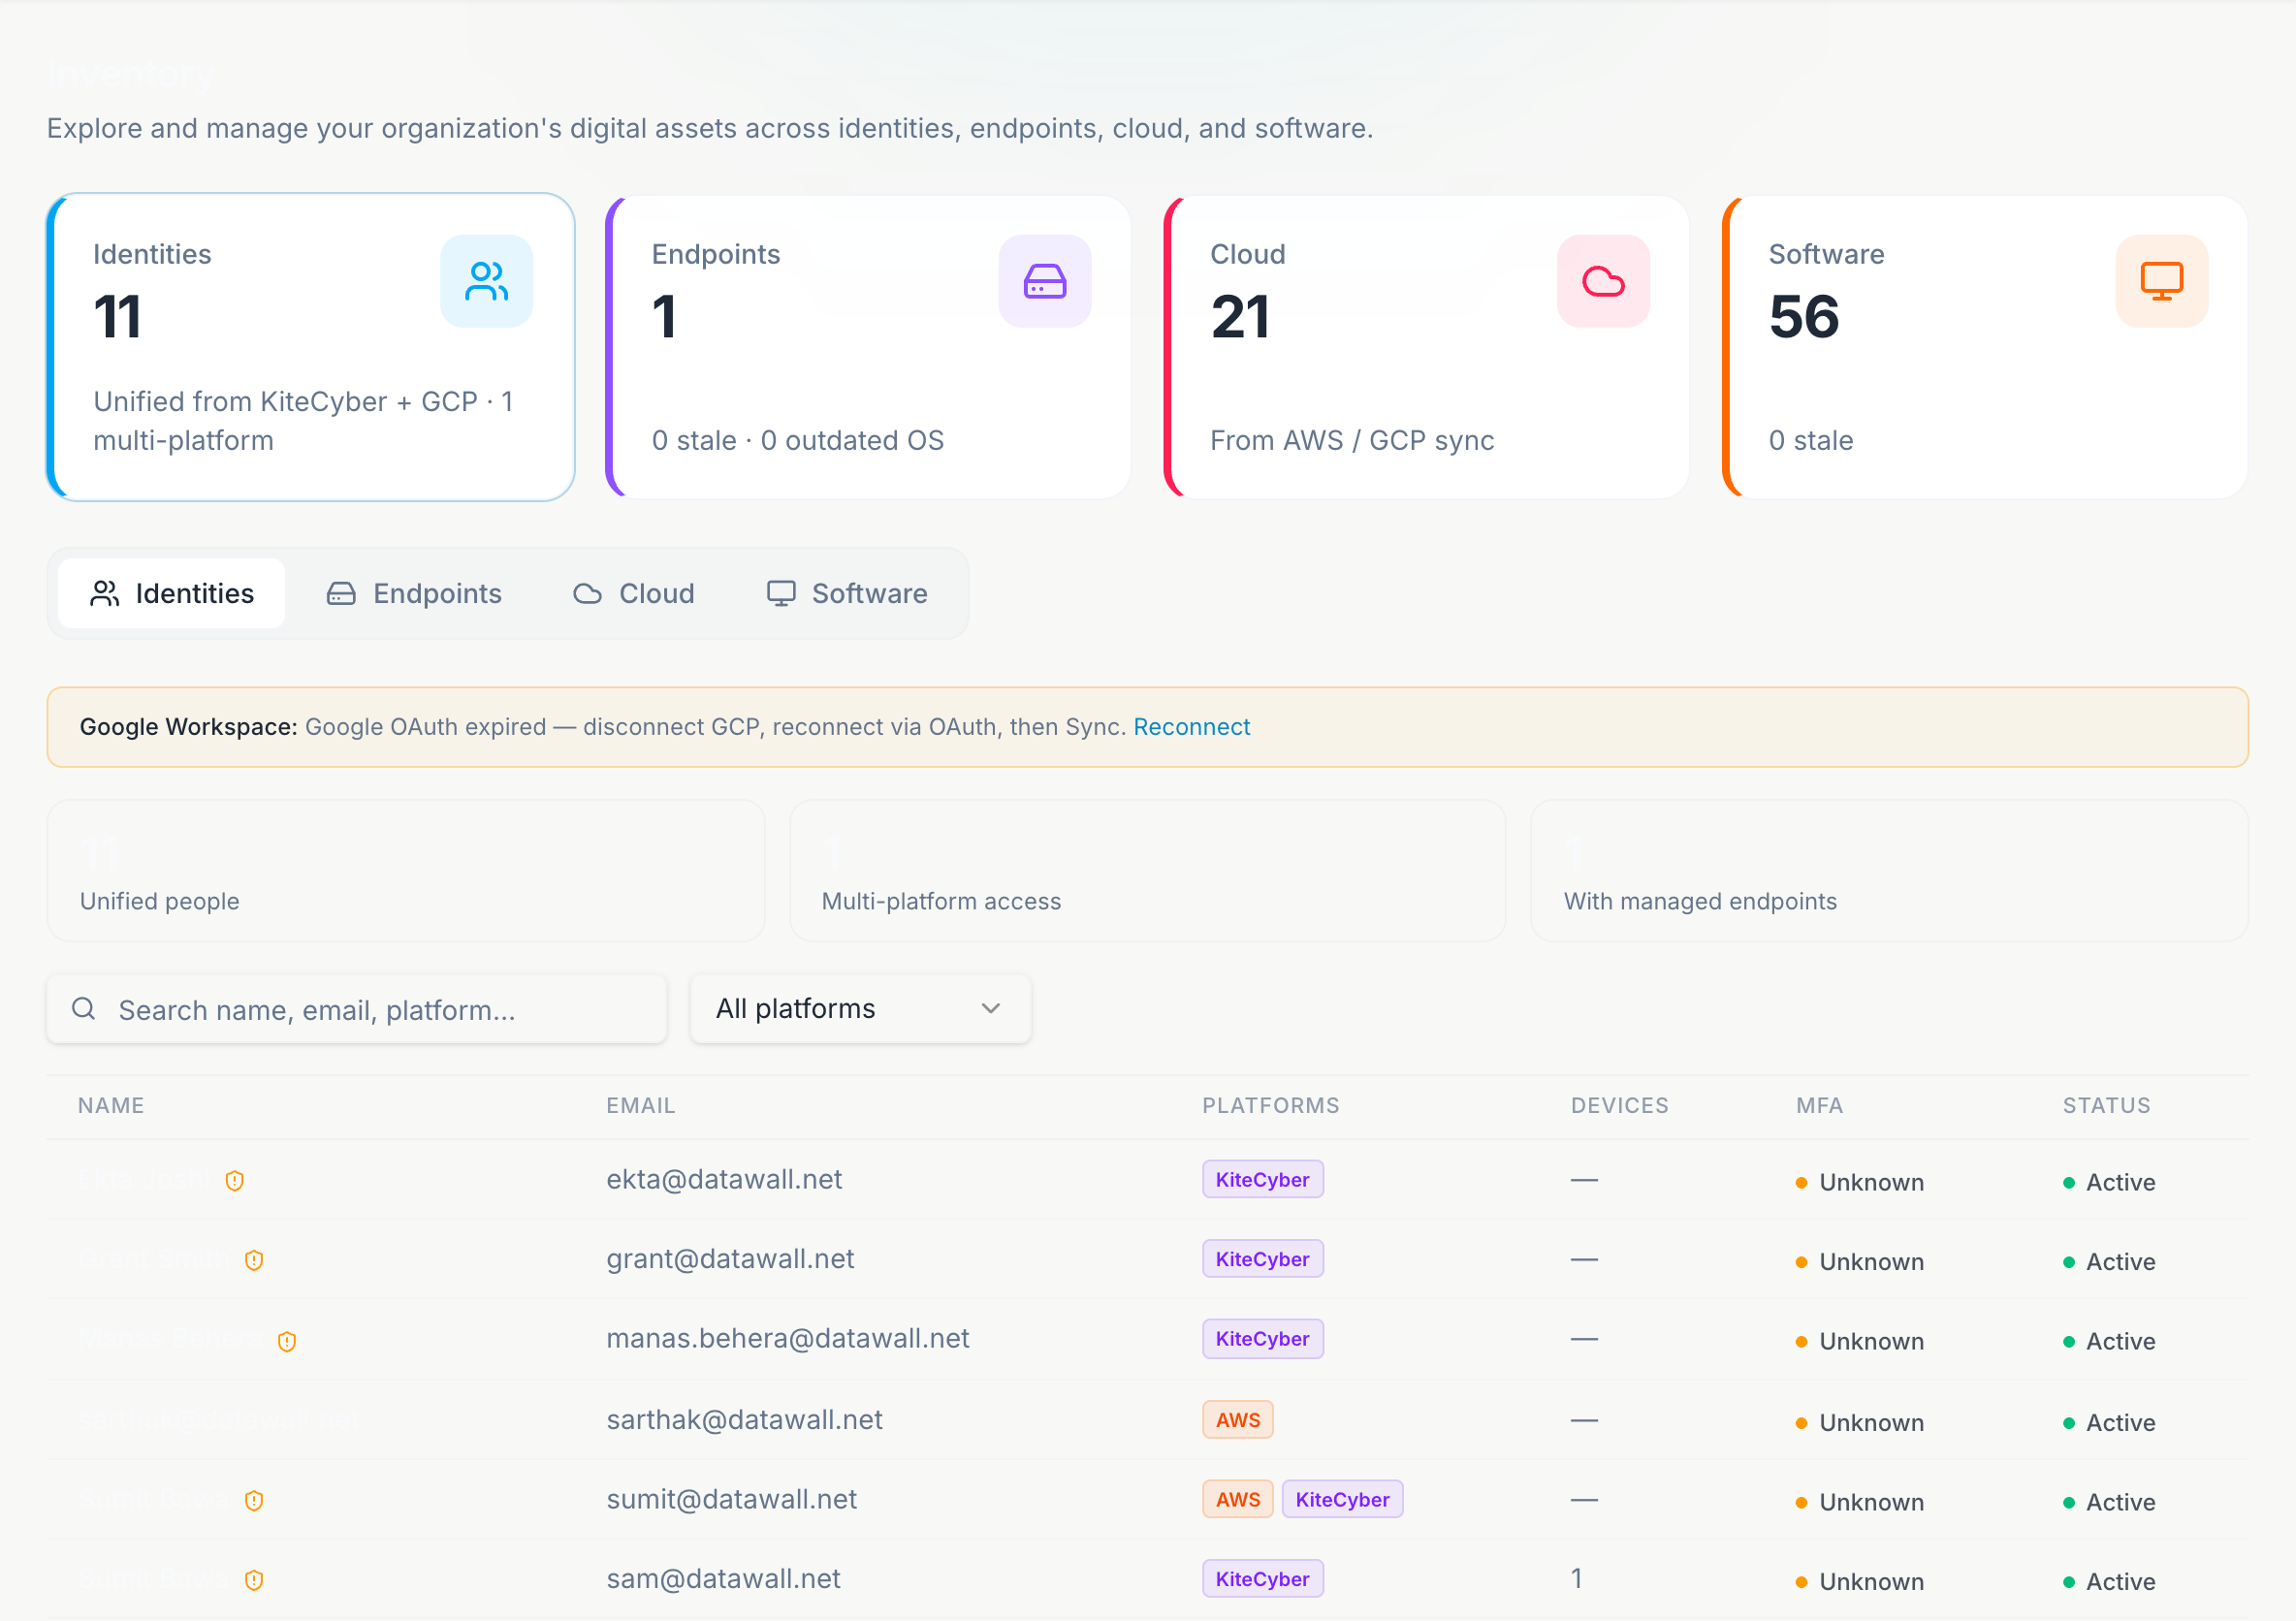Viewport: 2296px width, 1621px height.
Task: Click Unknown MFA status in ekta@datawall.net row
Action: point(1860,1183)
